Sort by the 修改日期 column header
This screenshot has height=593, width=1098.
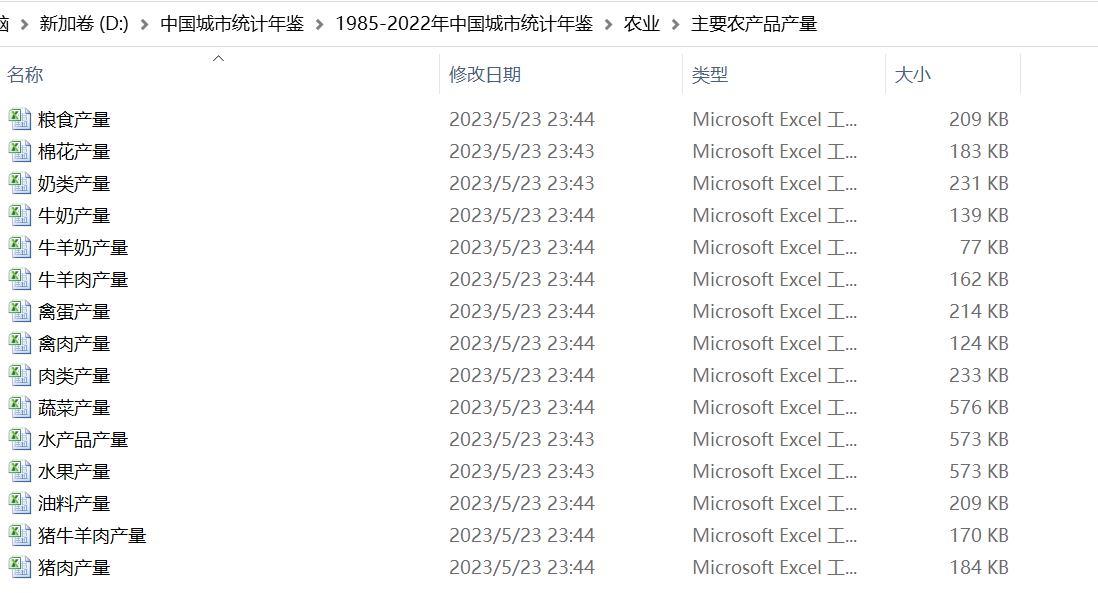pyautogui.click(x=485, y=75)
